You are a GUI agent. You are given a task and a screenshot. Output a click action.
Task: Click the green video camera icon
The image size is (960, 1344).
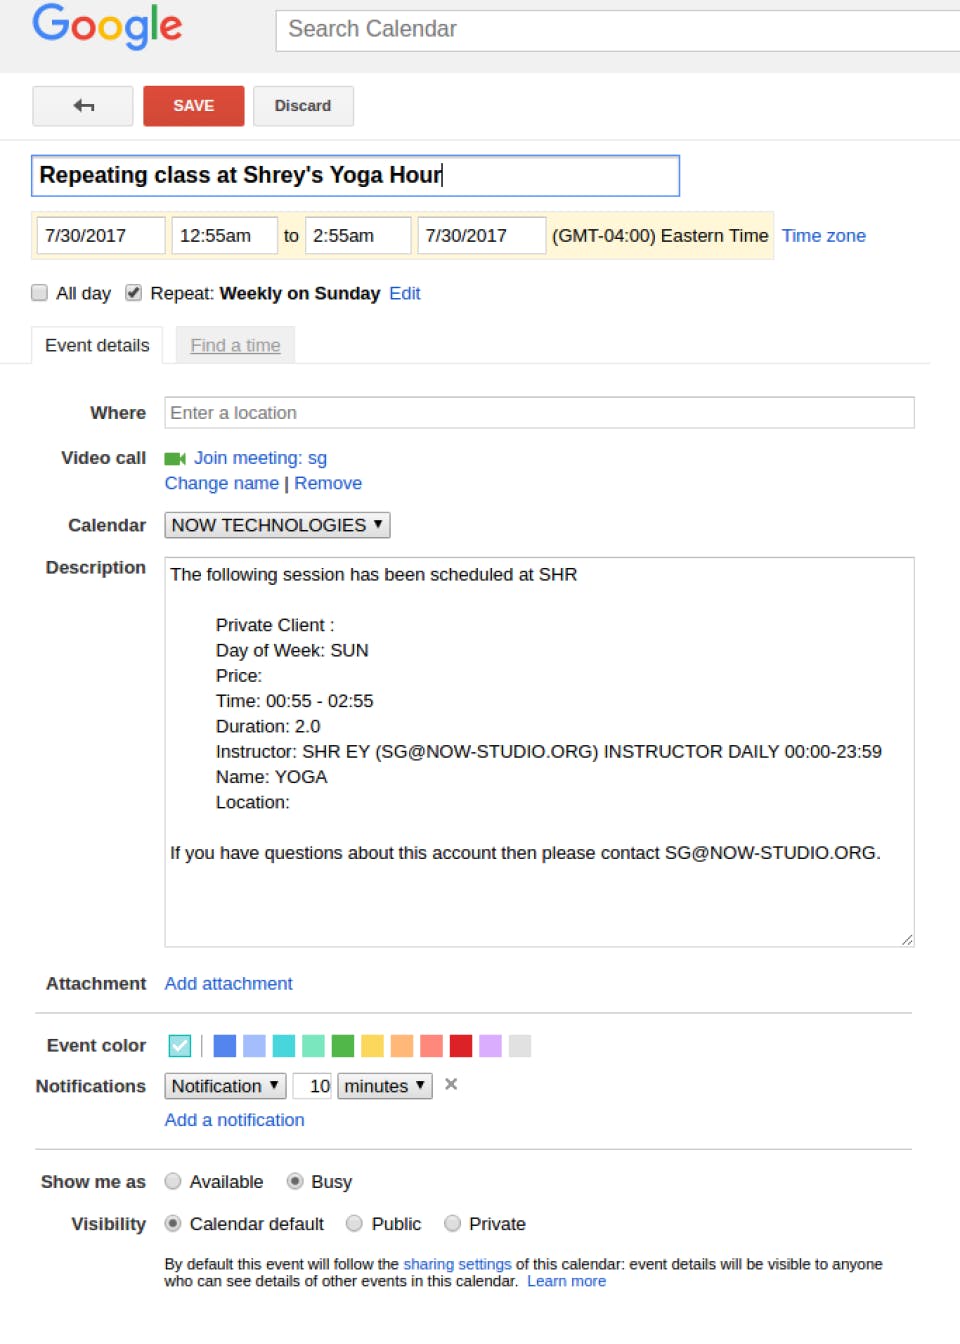pos(175,459)
